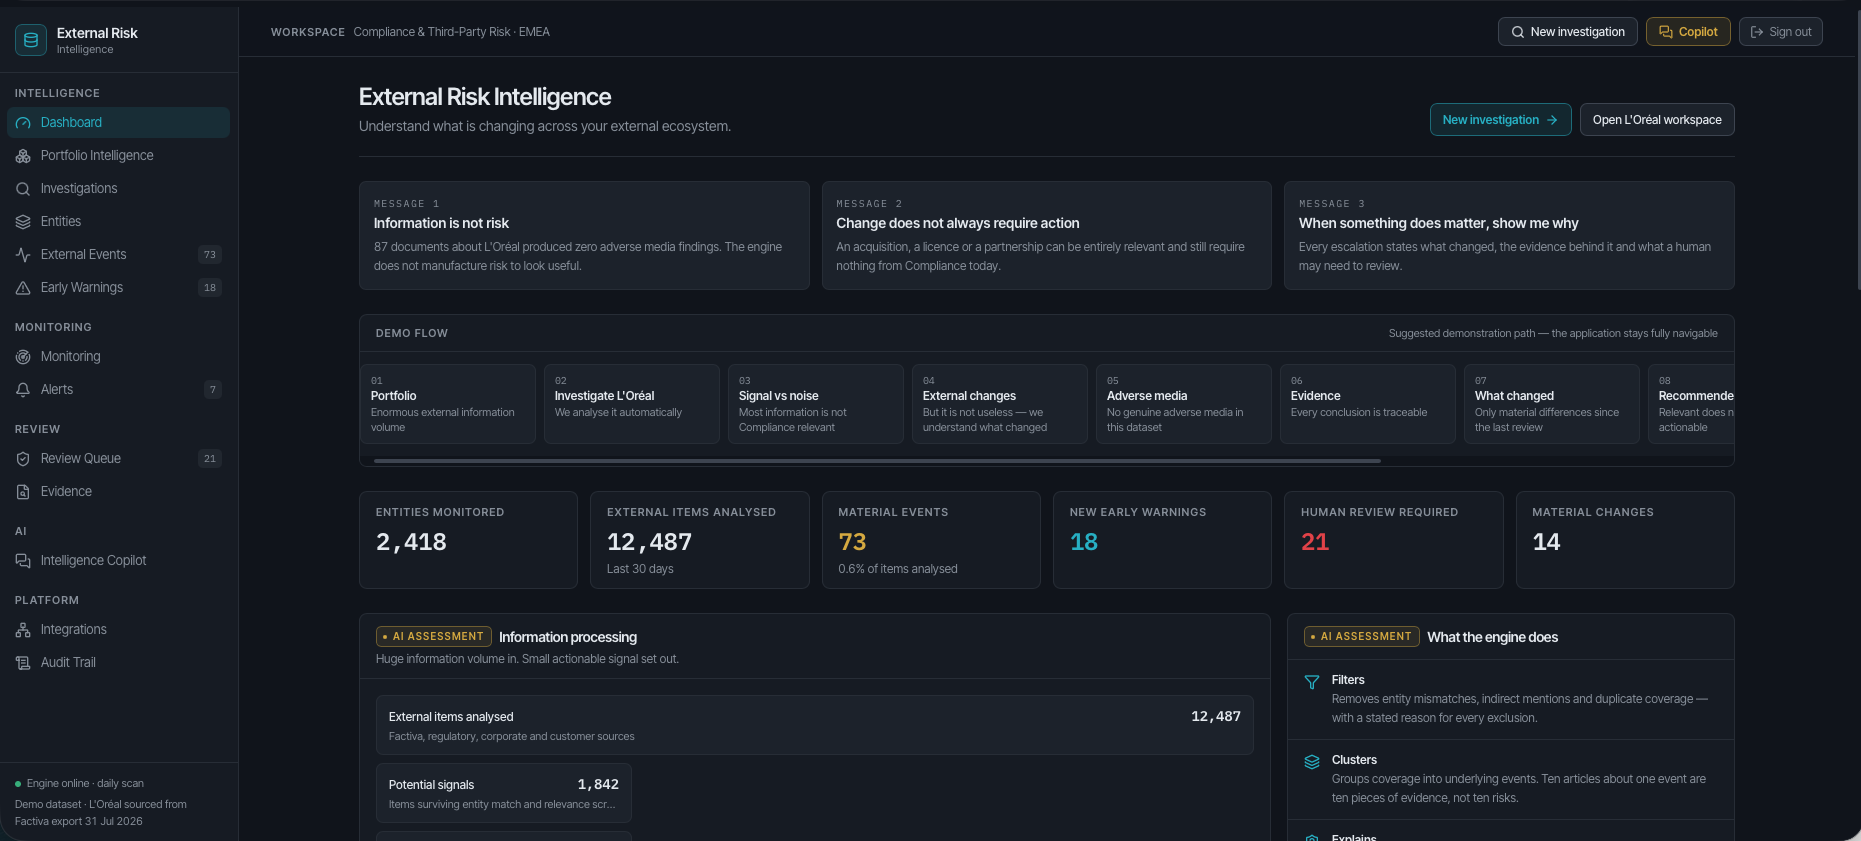Click the Monitoring radar icon
The height and width of the screenshot is (841, 1861).
tap(23, 357)
